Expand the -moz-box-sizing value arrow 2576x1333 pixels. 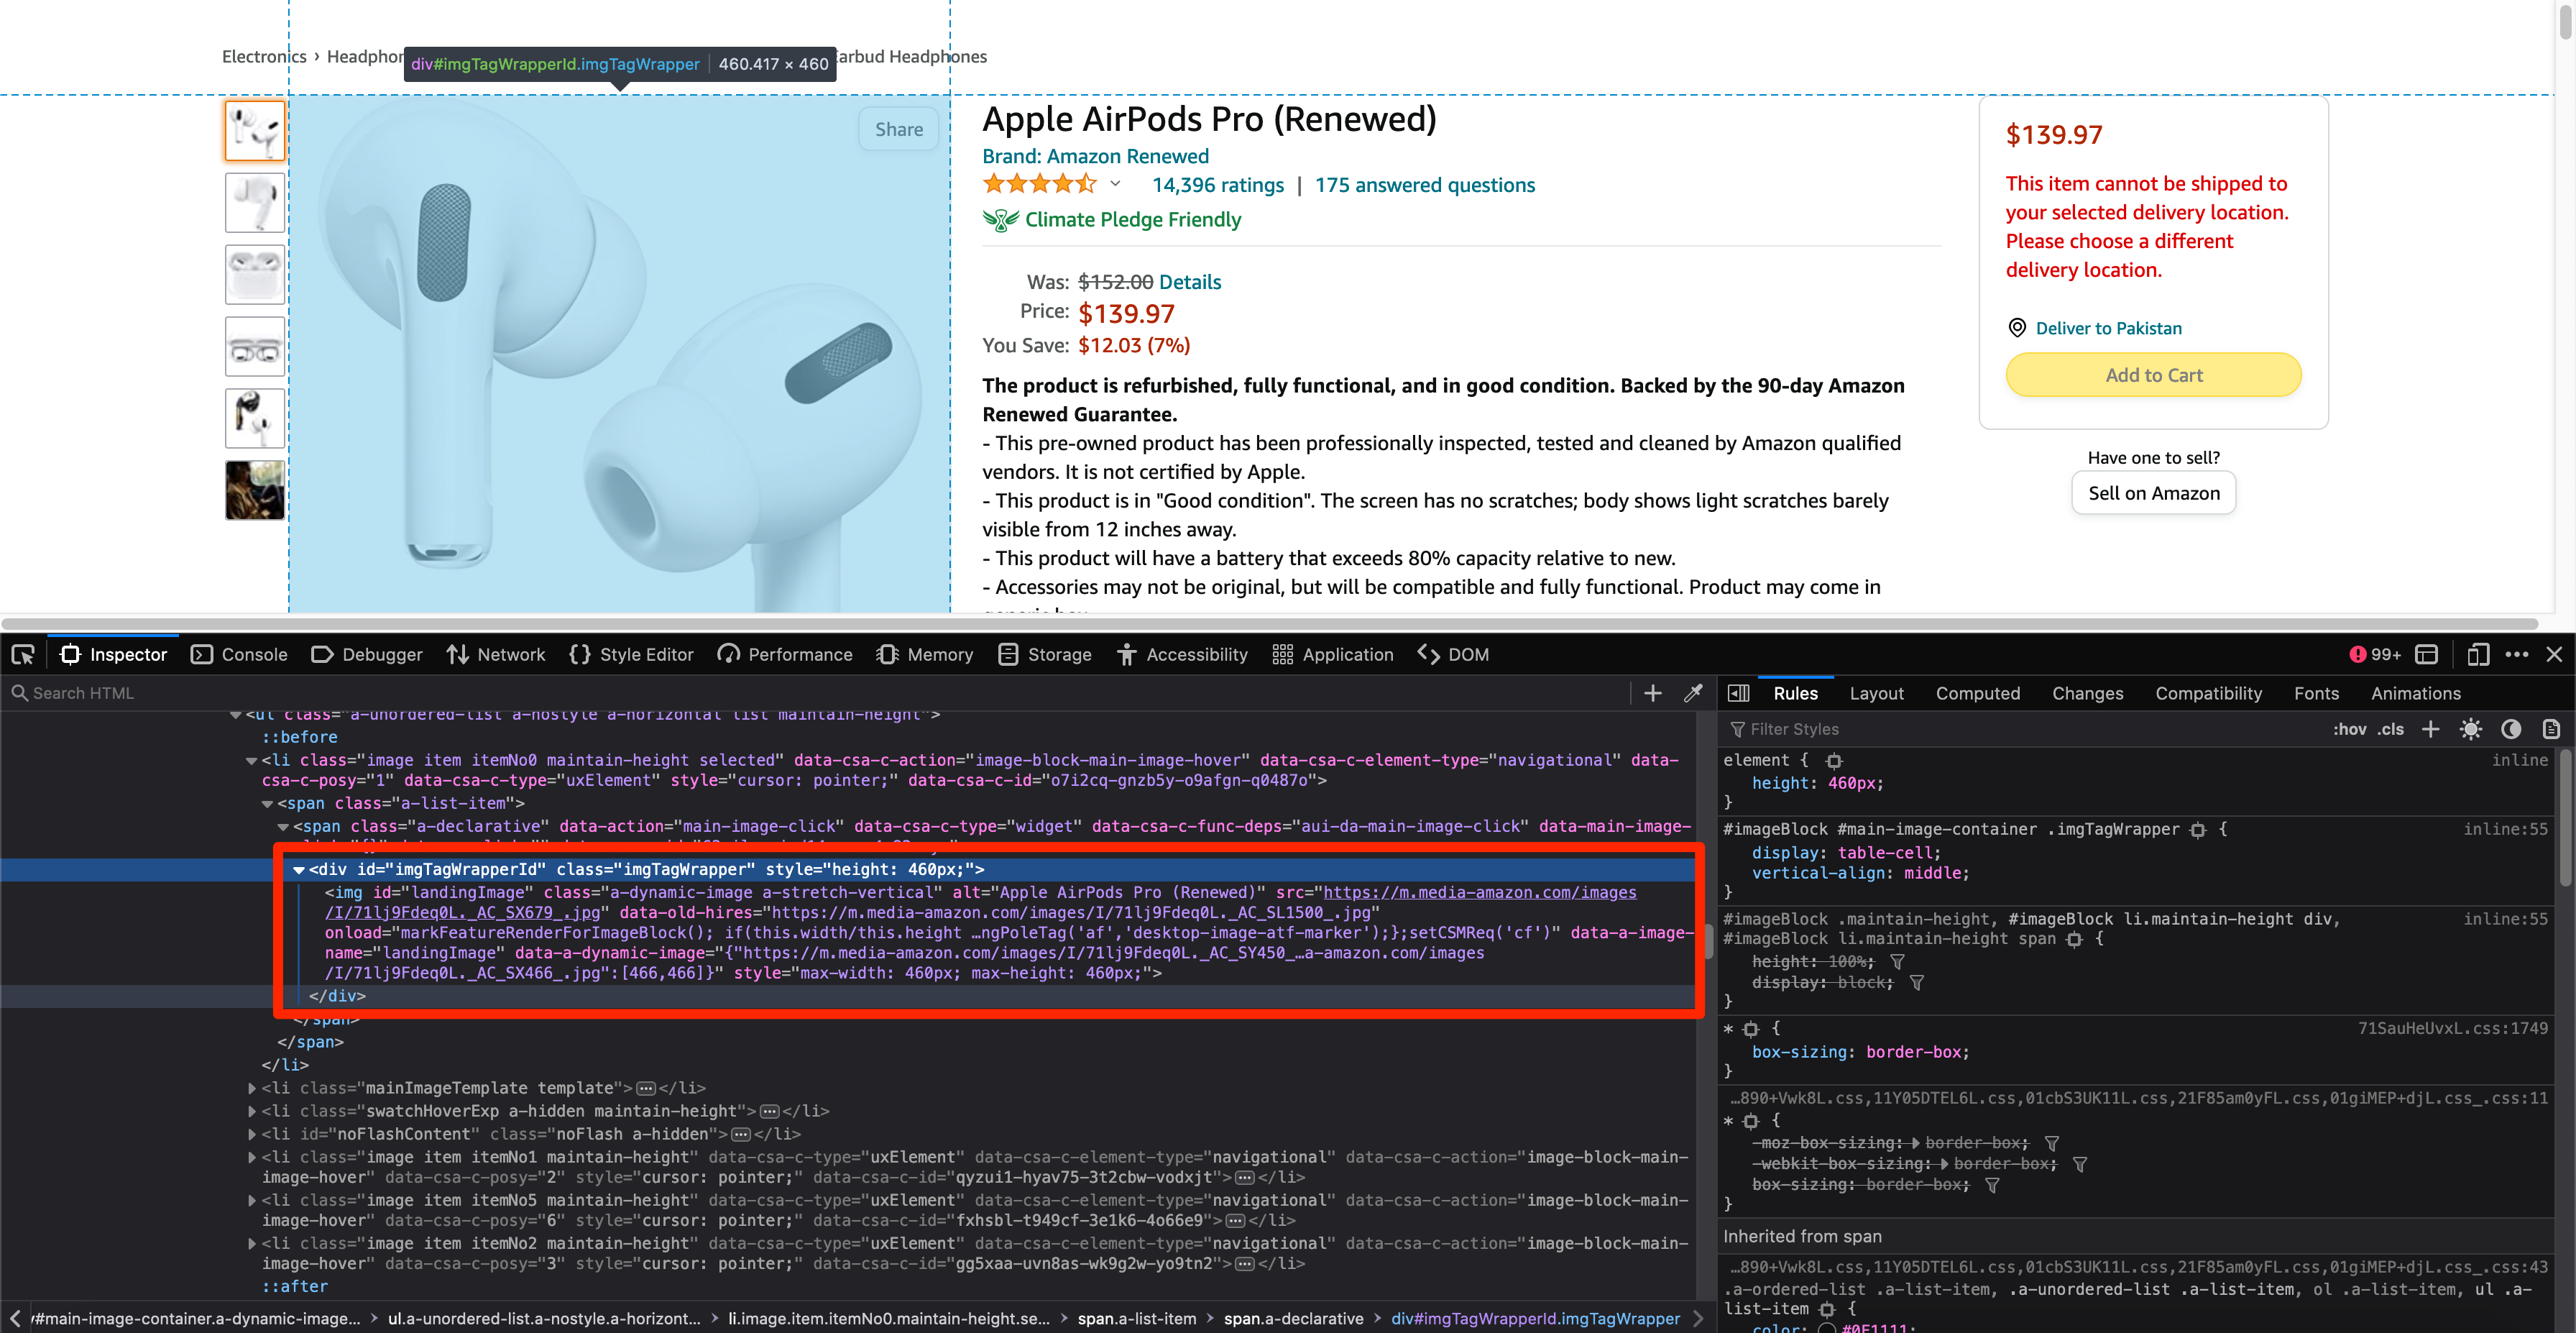1915,1143
